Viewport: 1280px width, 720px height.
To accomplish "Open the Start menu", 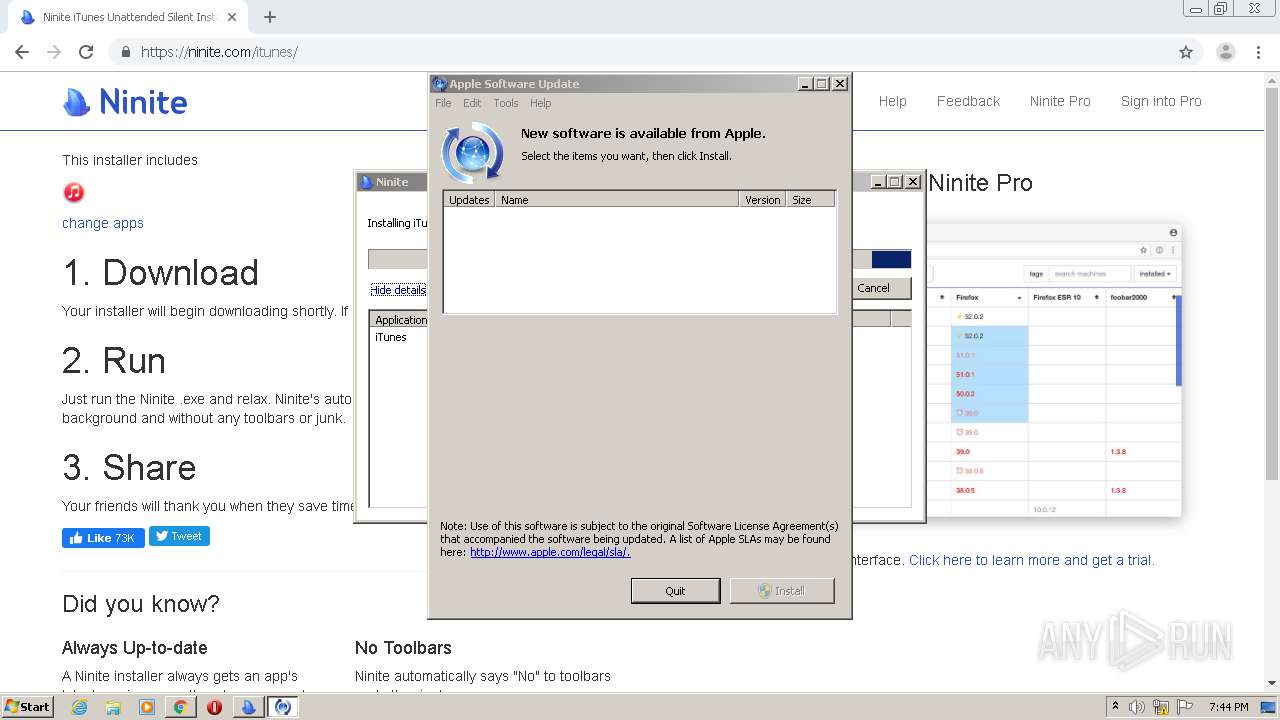I will click(x=27, y=707).
